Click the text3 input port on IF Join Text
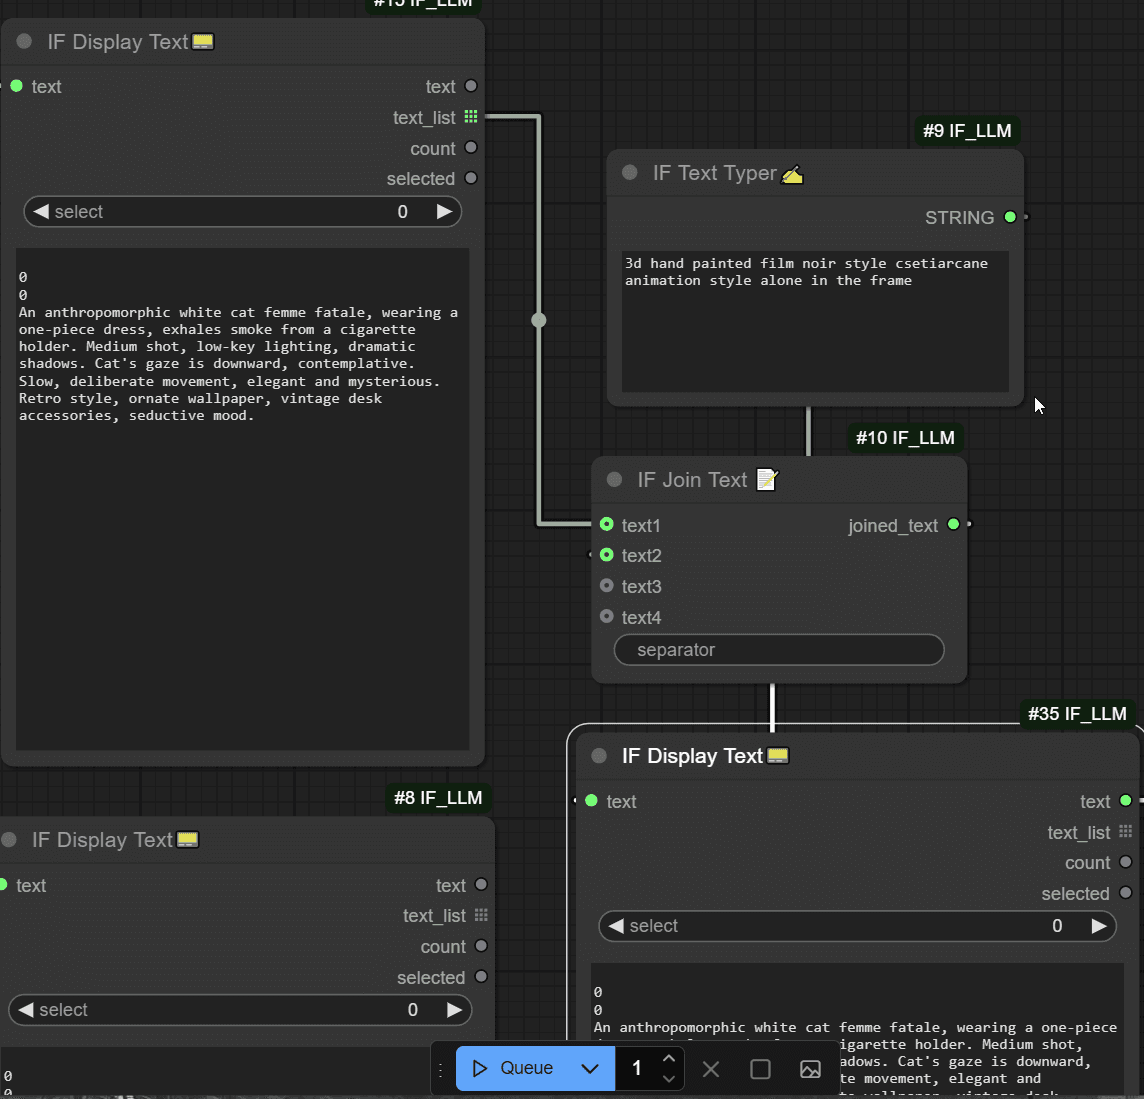Screen dimensions: 1144x1099 [607, 586]
